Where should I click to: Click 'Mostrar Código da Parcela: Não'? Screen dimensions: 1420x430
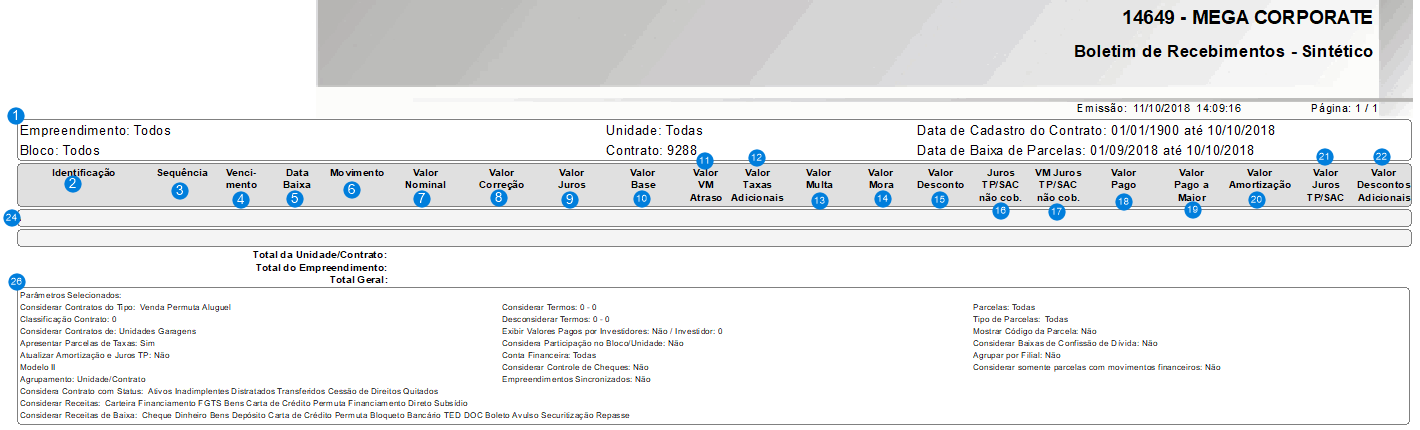1035,331
